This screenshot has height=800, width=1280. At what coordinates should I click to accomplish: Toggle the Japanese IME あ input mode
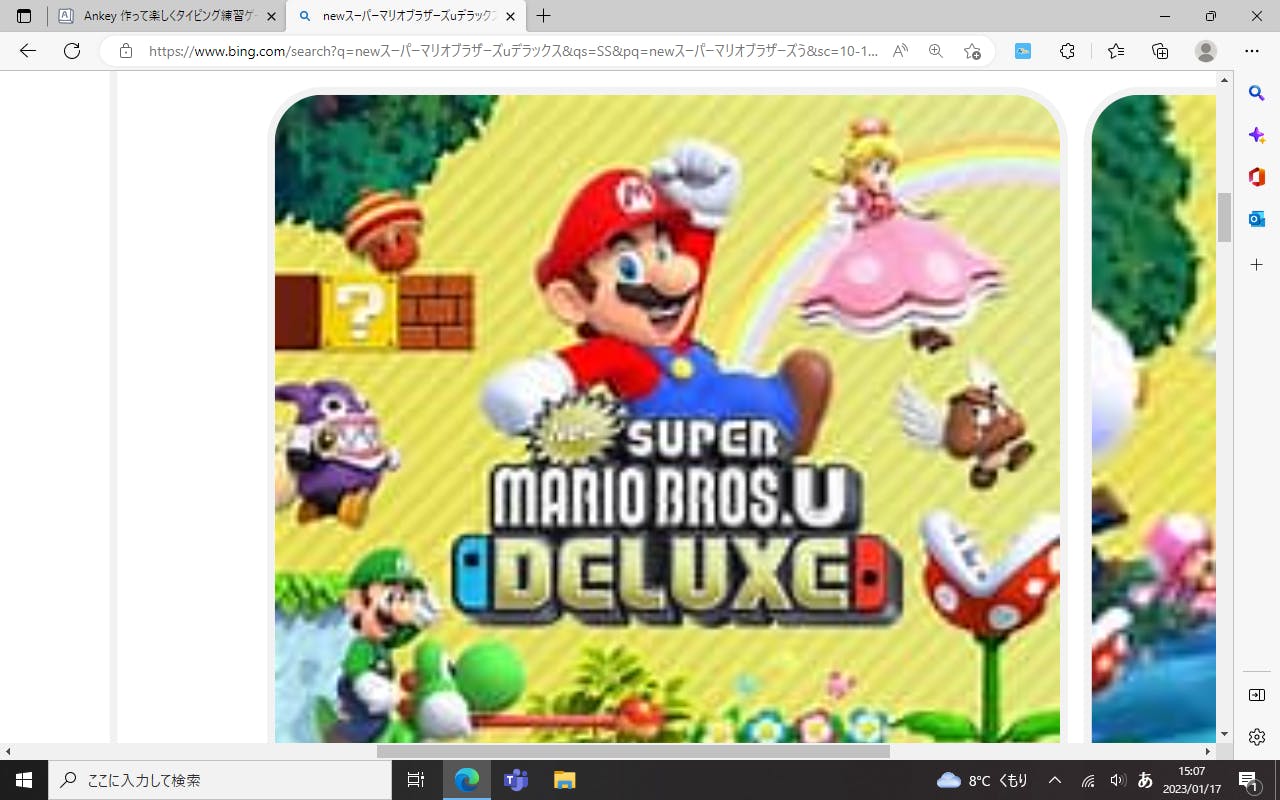(1146, 780)
